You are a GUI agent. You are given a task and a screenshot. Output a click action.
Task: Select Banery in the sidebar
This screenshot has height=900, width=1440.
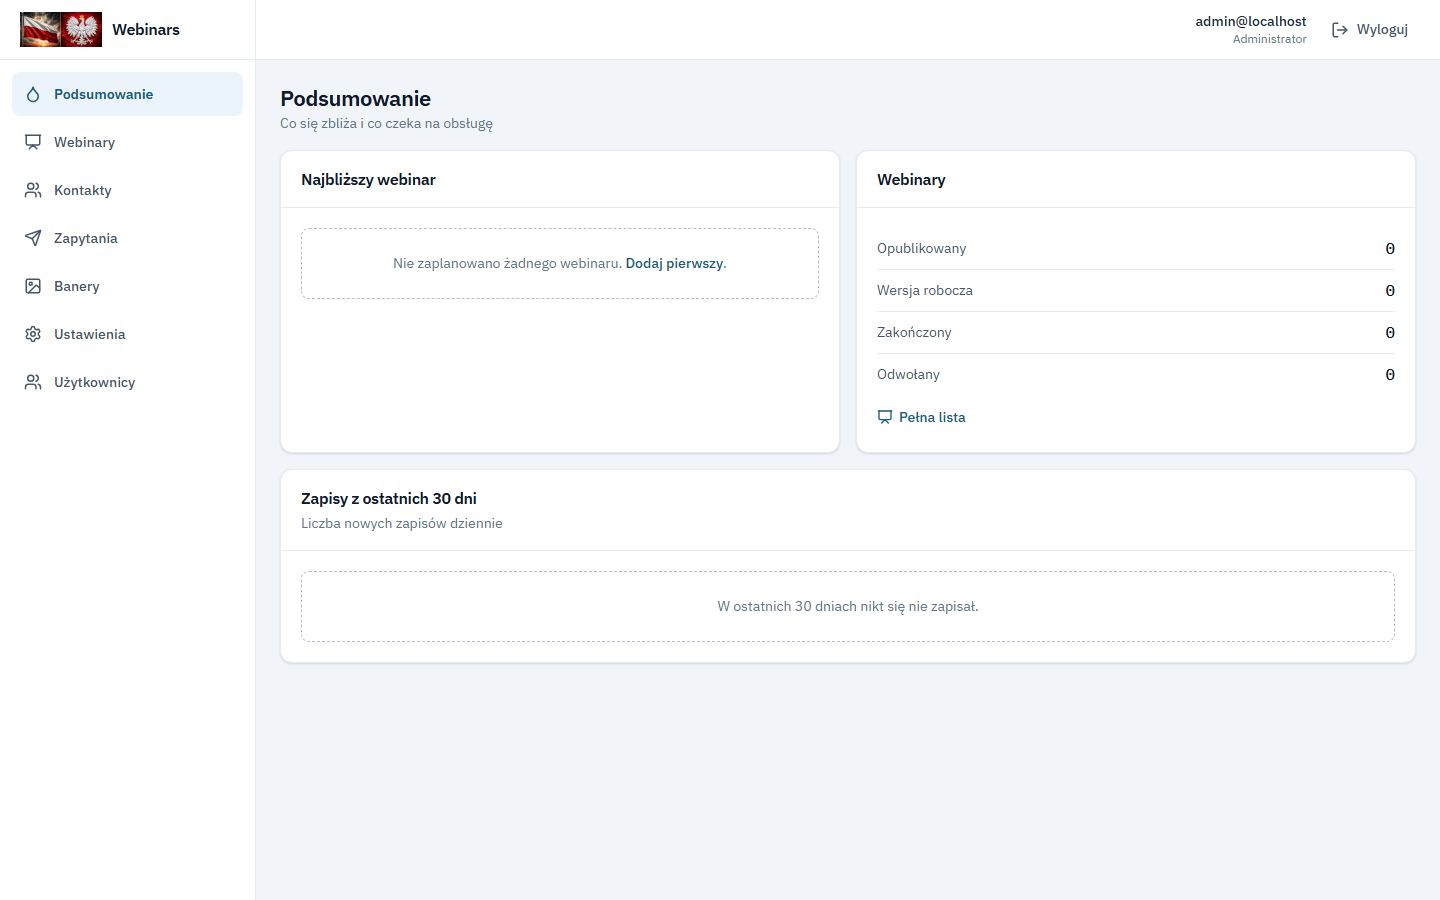point(127,286)
